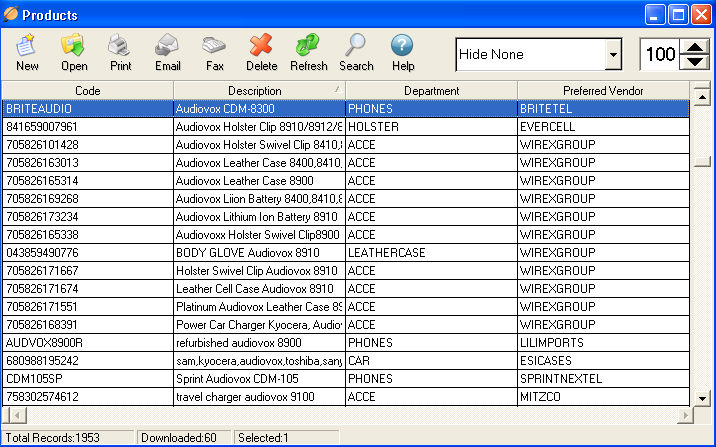Refresh the products list

pyautogui.click(x=309, y=53)
